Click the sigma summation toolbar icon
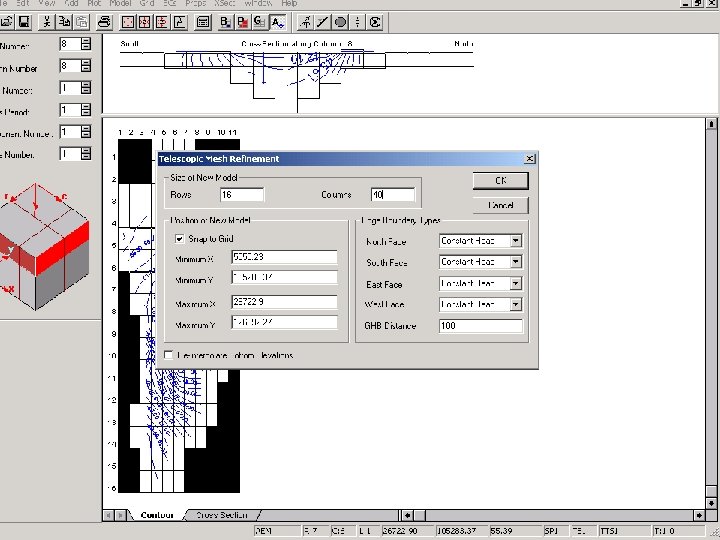 (x=375, y=22)
